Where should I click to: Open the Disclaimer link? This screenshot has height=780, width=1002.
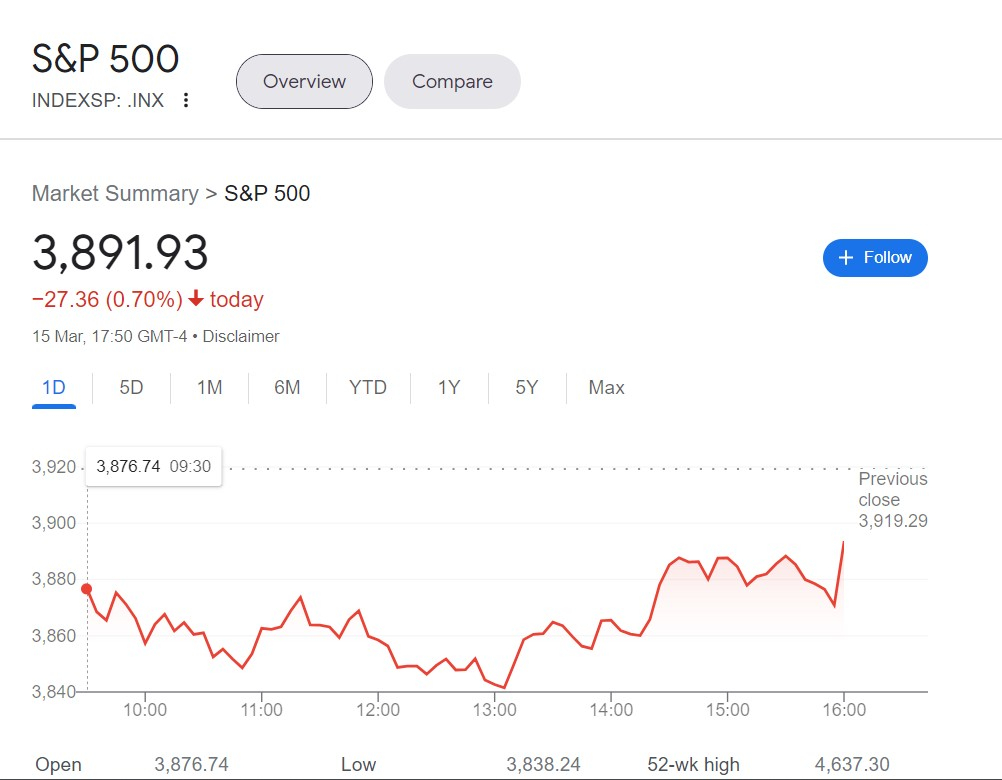tap(241, 336)
